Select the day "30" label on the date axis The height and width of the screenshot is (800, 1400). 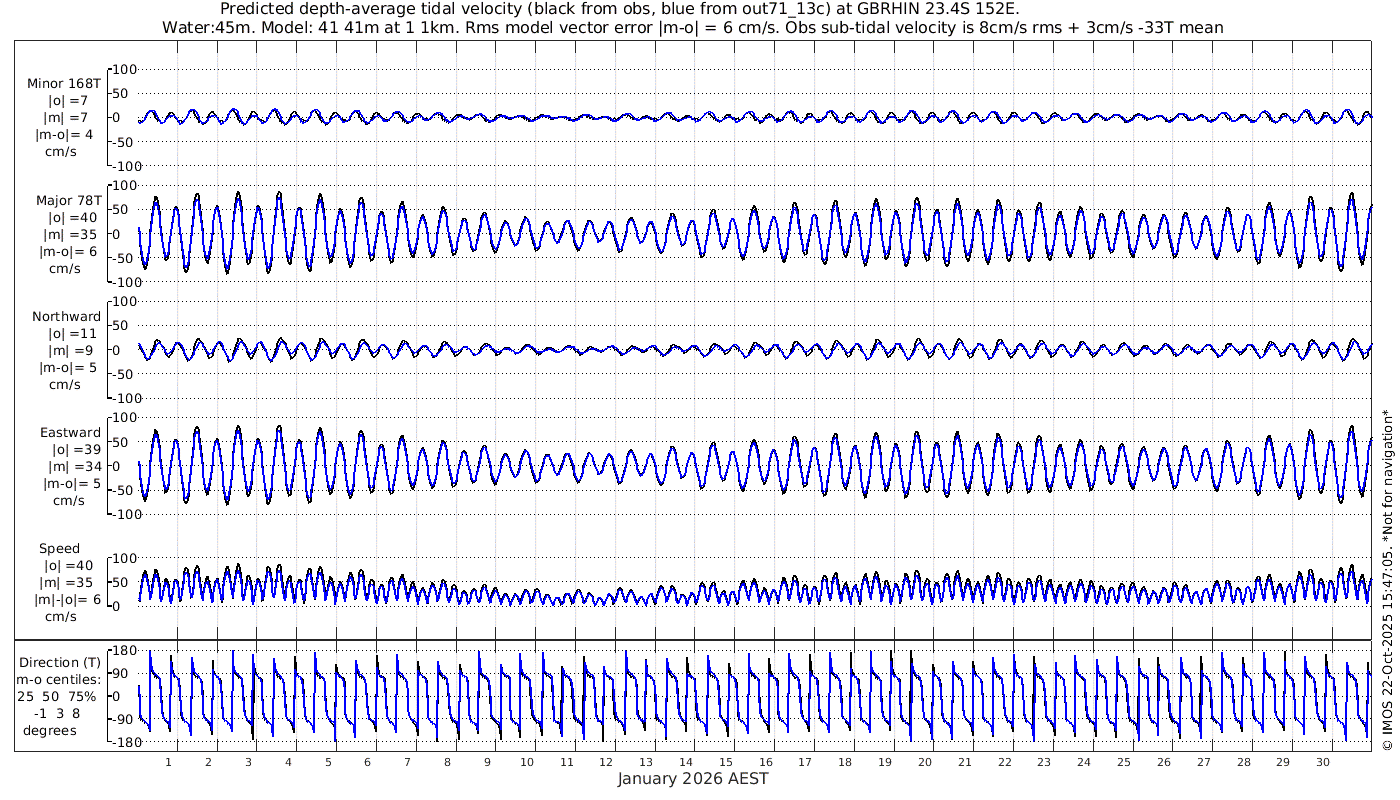[x=1322, y=762]
